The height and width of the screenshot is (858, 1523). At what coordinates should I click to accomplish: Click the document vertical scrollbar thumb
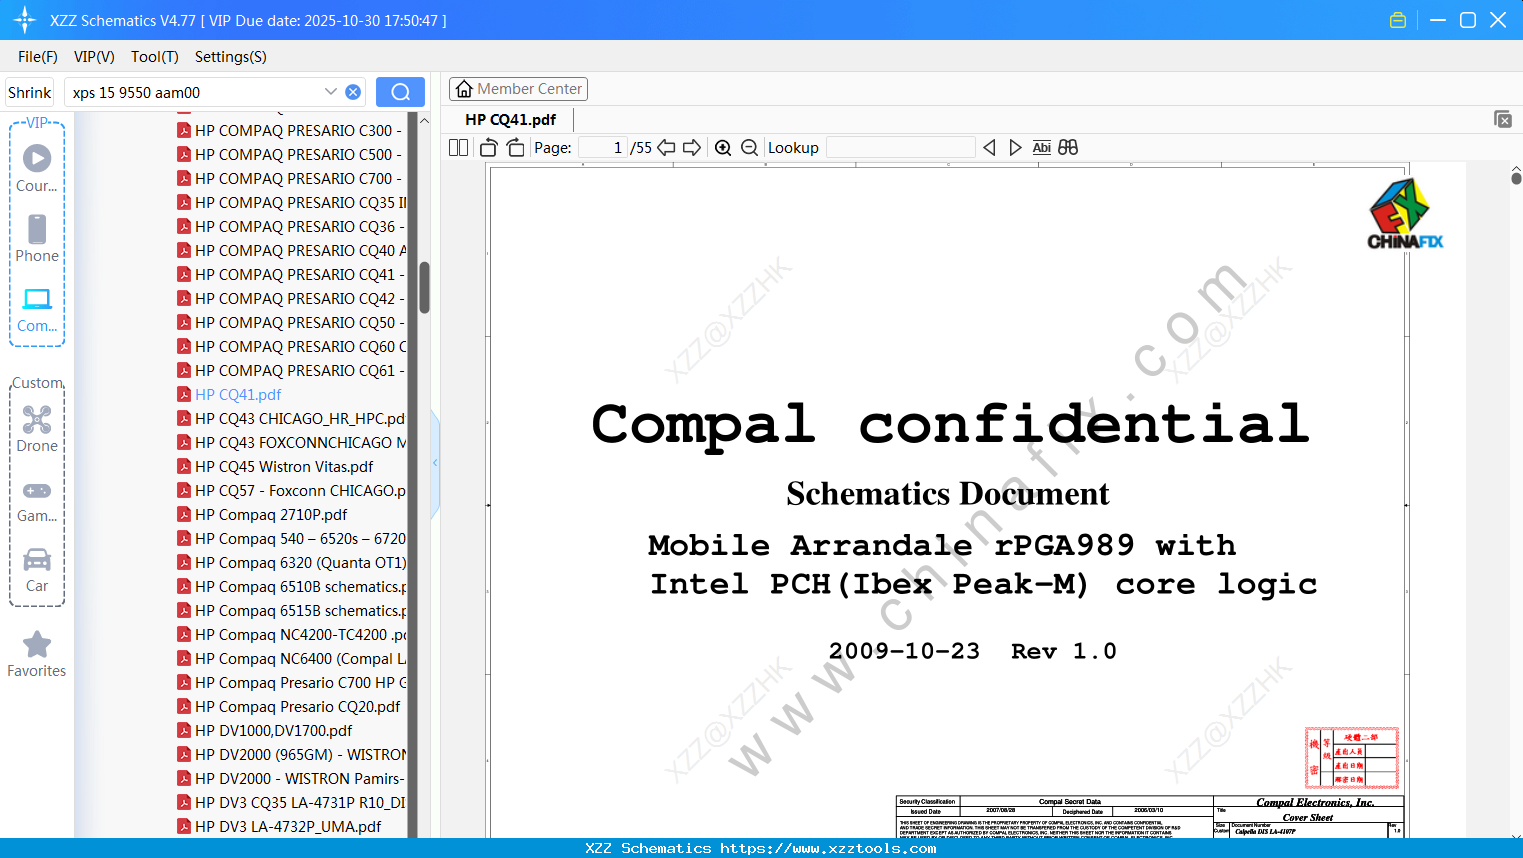pyautogui.click(x=1516, y=178)
